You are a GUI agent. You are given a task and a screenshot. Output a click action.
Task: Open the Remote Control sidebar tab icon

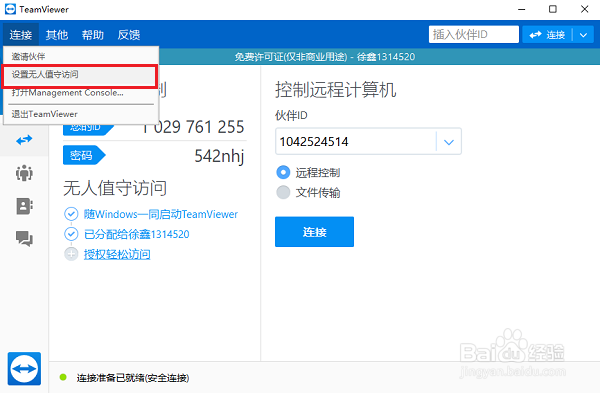[x=24, y=140]
